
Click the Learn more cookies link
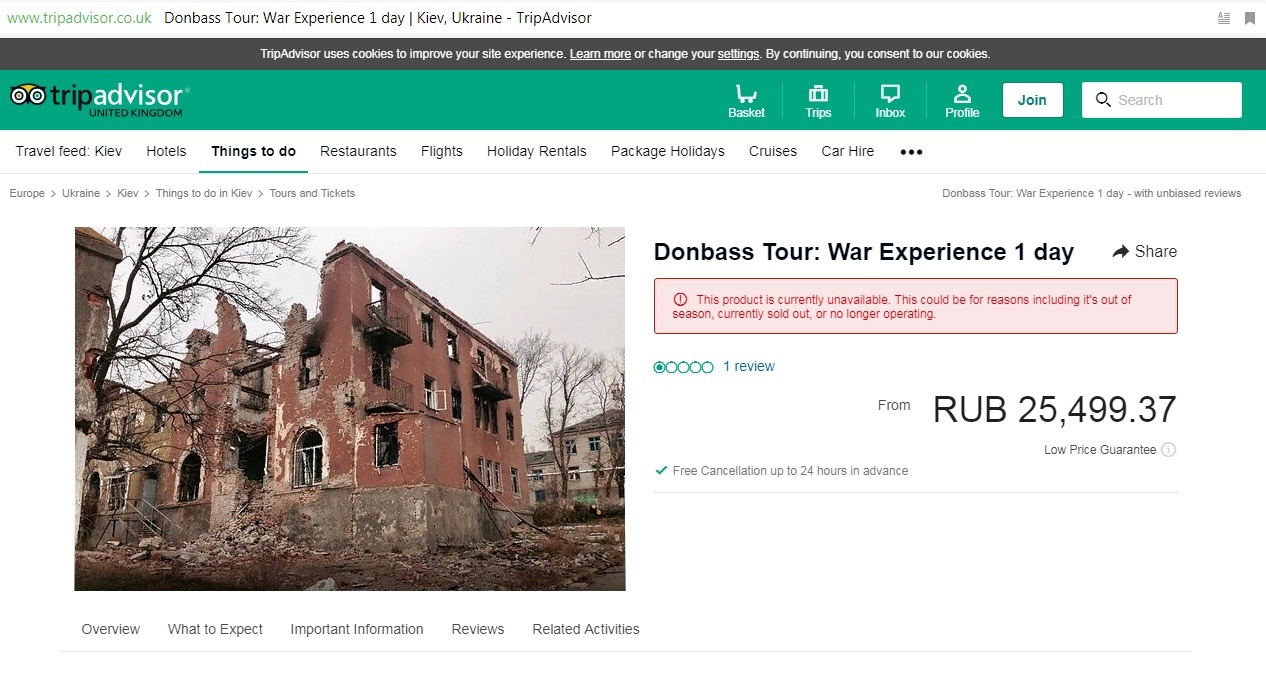[x=600, y=54]
